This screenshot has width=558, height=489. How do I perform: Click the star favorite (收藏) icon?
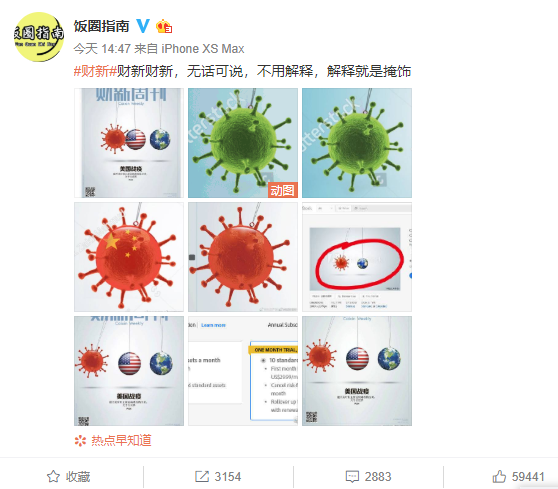53,477
